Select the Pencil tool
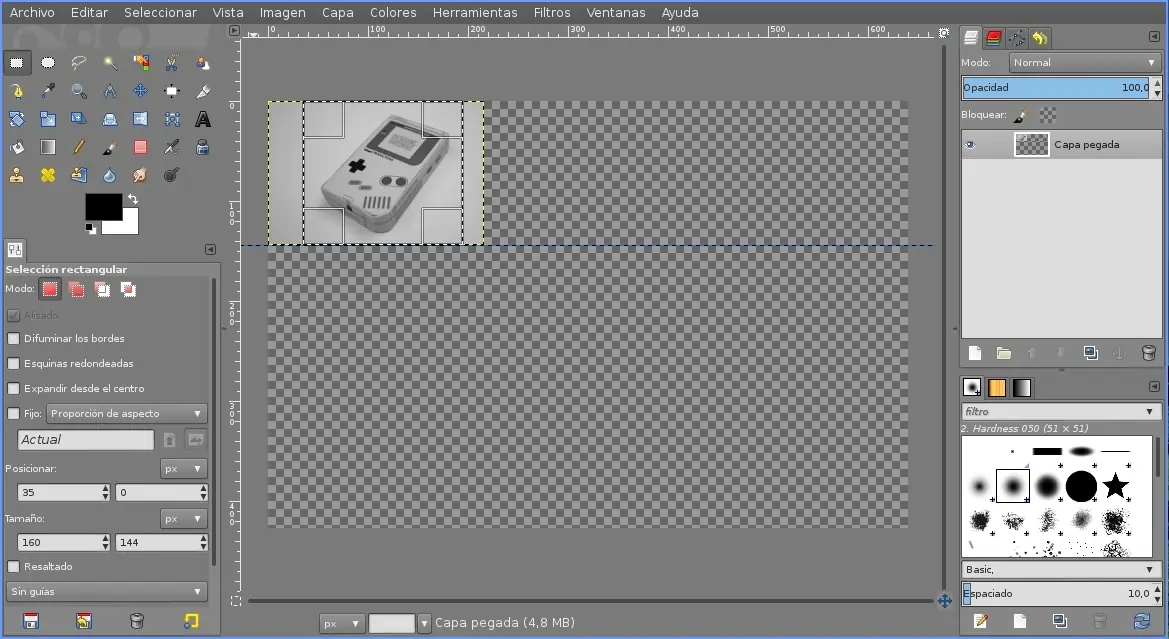 point(79,148)
